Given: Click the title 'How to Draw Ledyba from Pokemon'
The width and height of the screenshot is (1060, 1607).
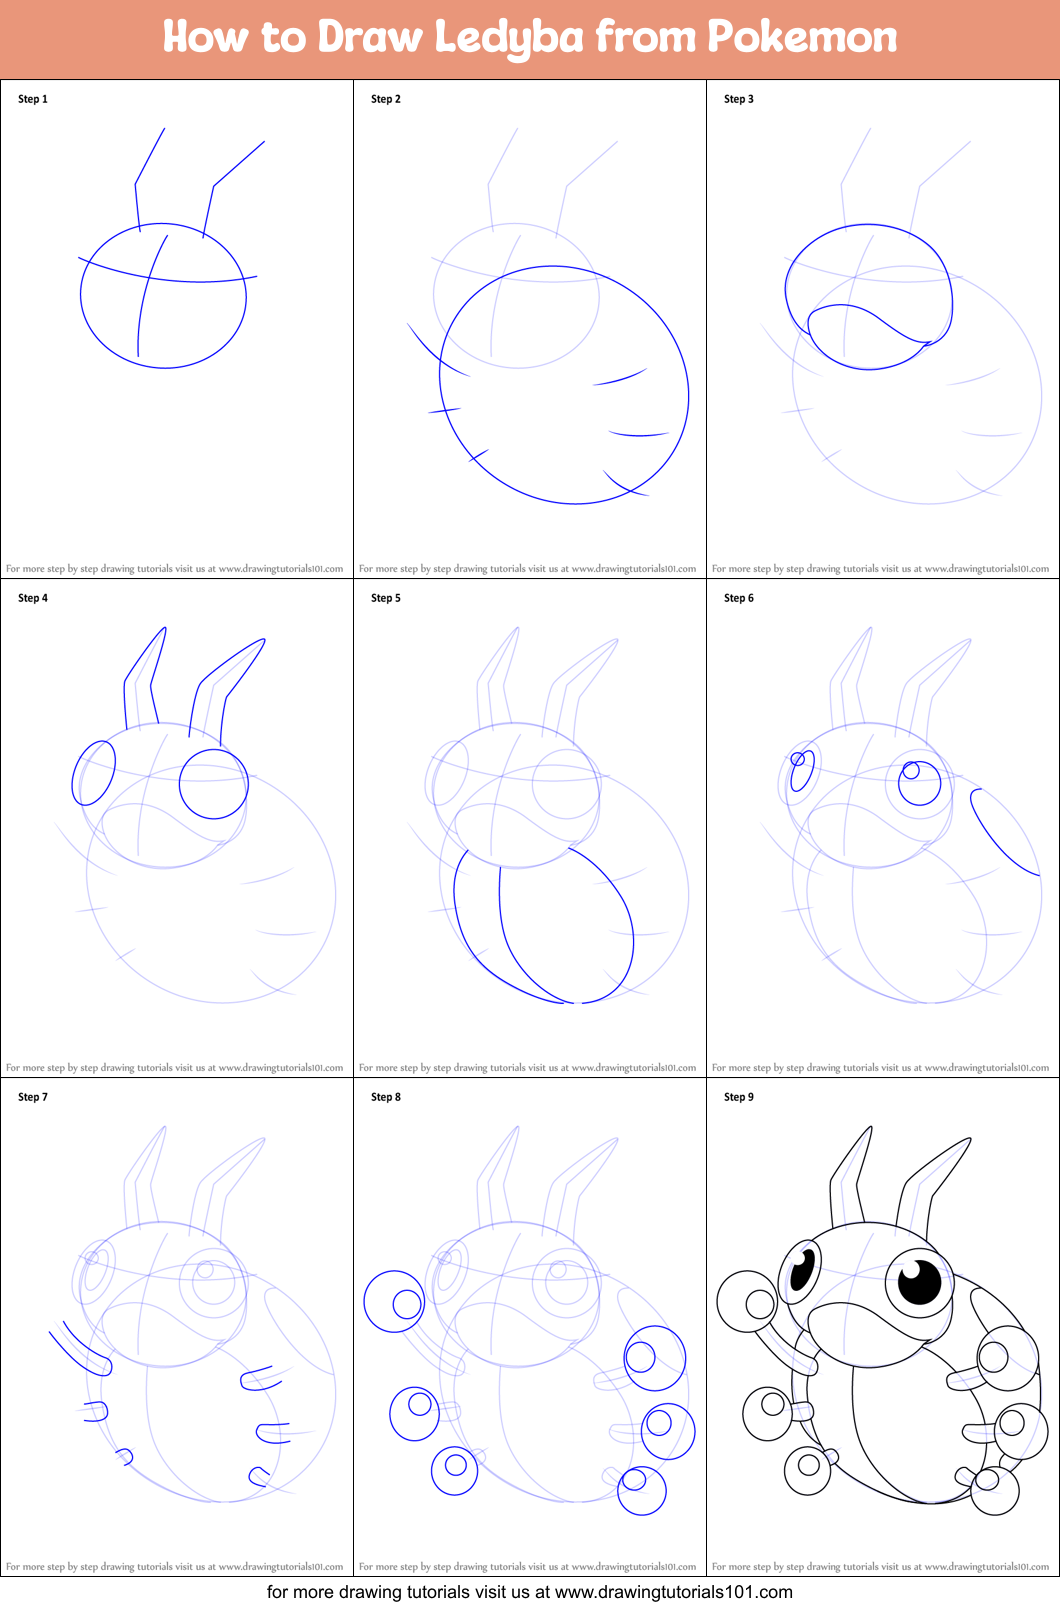Looking at the screenshot, I should (x=530, y=37).
